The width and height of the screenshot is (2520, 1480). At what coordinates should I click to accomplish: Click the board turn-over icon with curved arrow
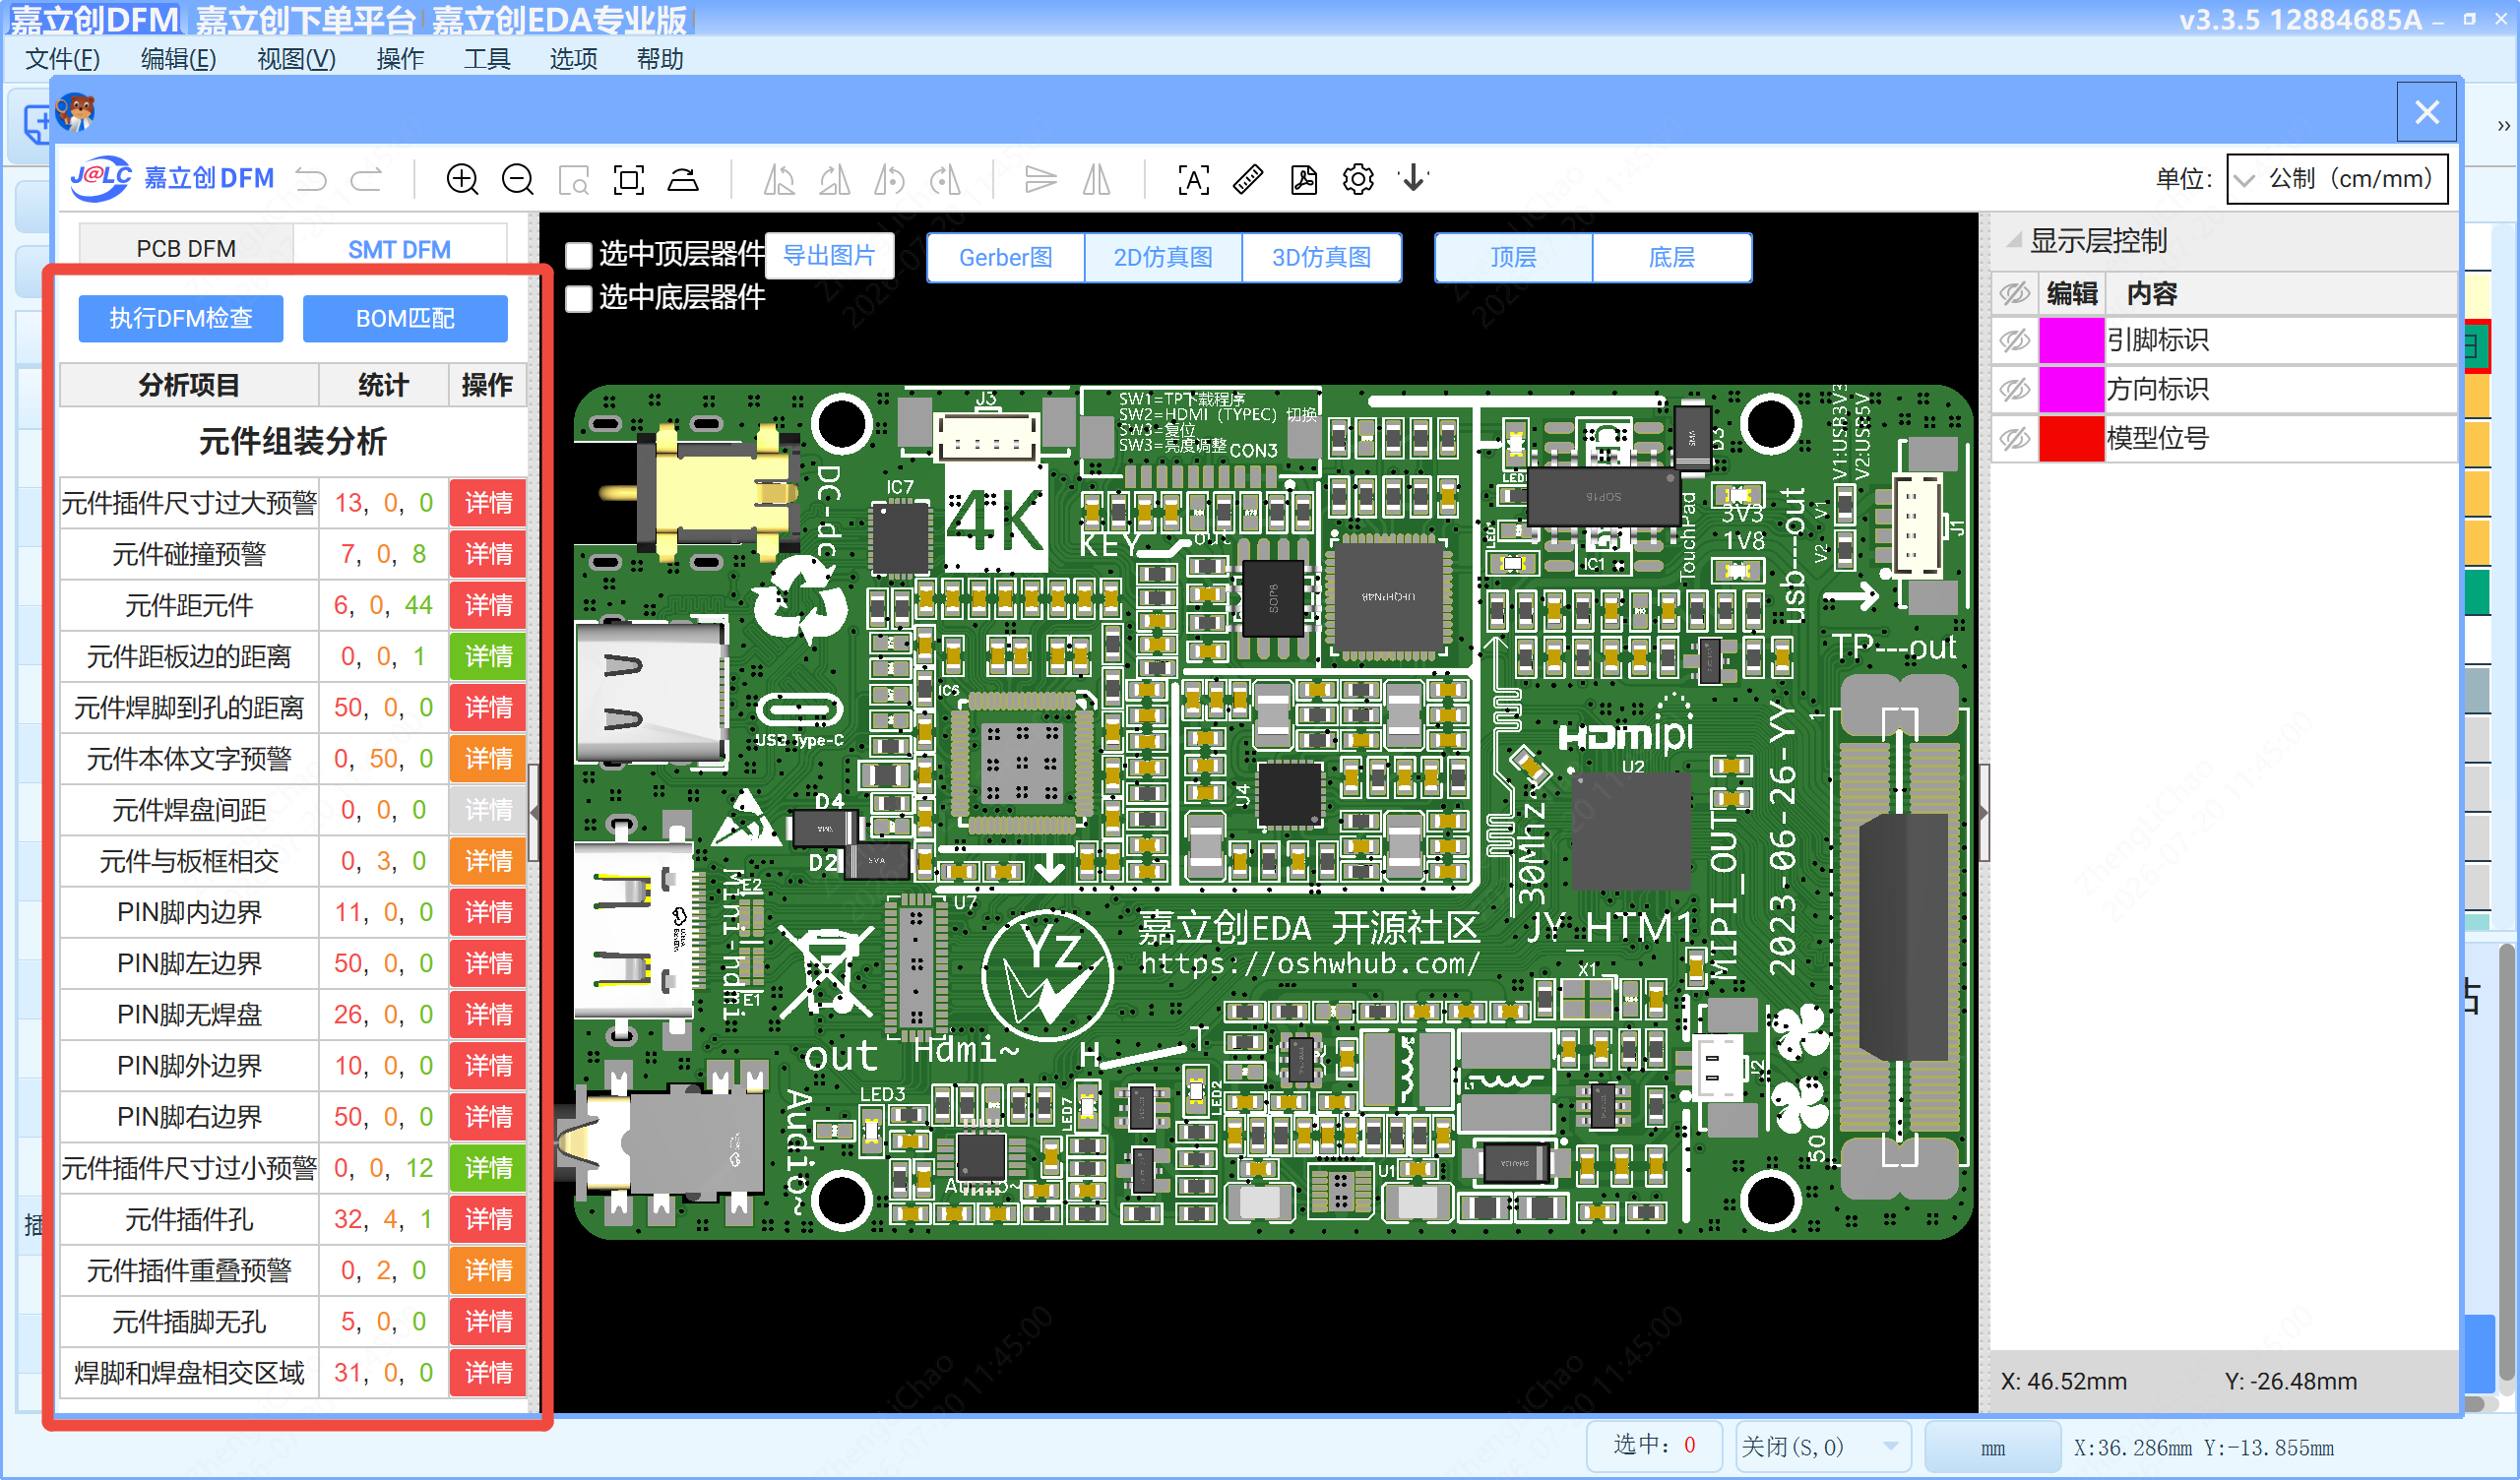[x=684, y=179]
